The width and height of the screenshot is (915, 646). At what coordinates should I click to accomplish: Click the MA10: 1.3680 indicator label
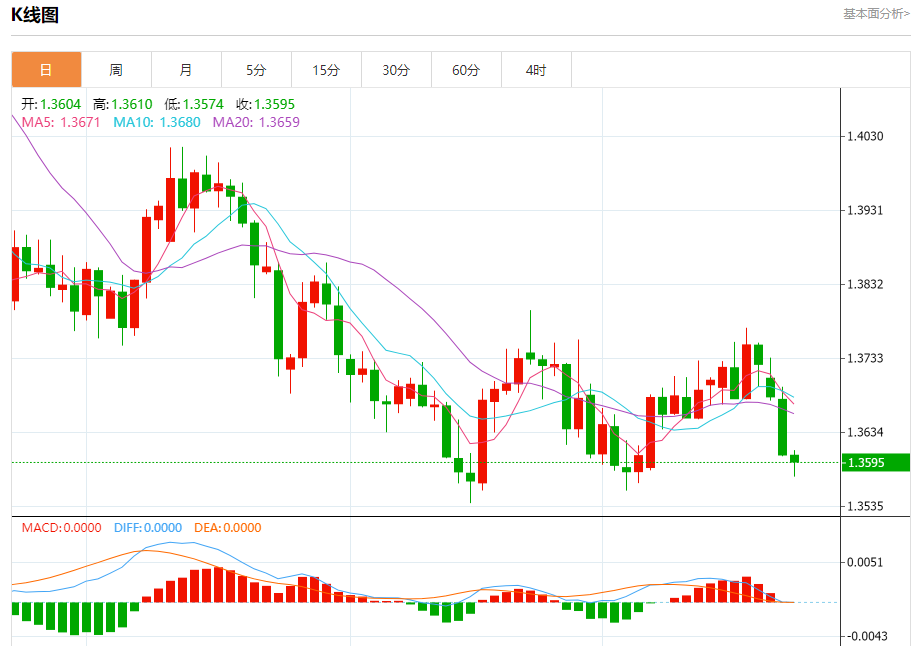157,122
